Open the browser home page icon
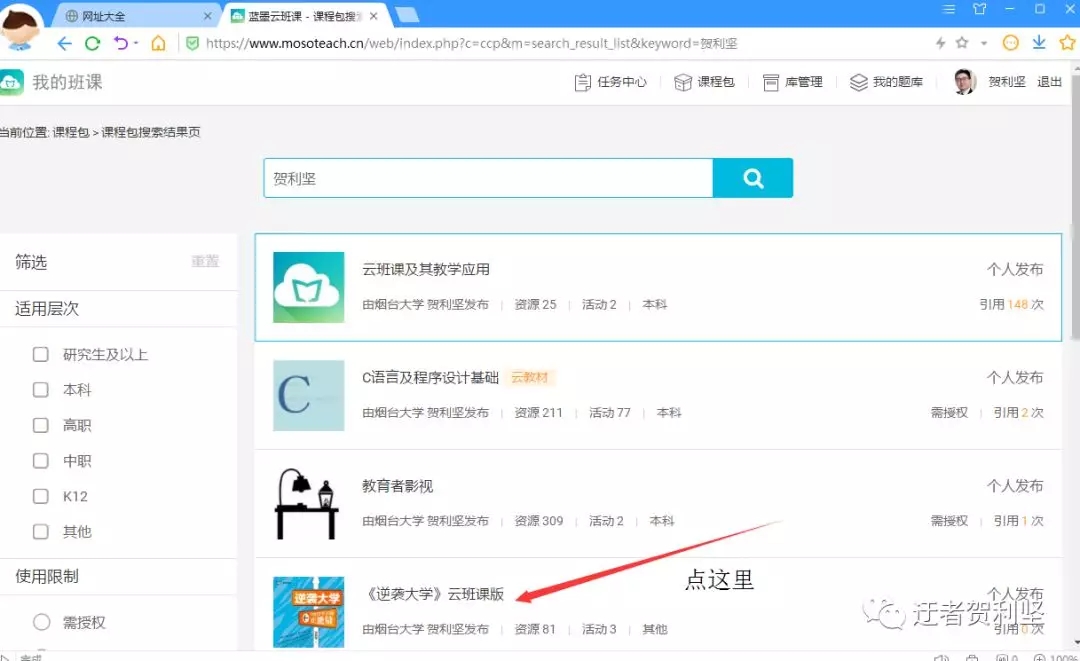This screenshot has width=1080, height=661. (158, 43)
